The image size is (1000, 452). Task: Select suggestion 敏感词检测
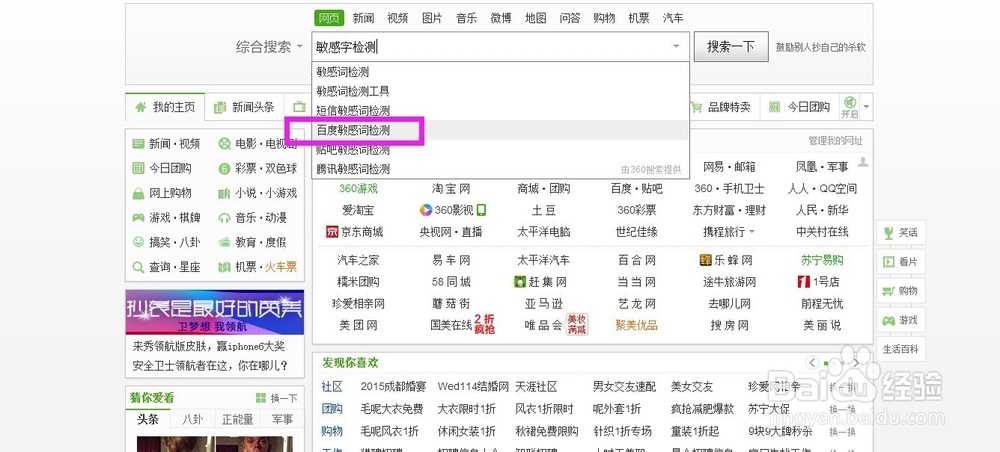[501, 72]
